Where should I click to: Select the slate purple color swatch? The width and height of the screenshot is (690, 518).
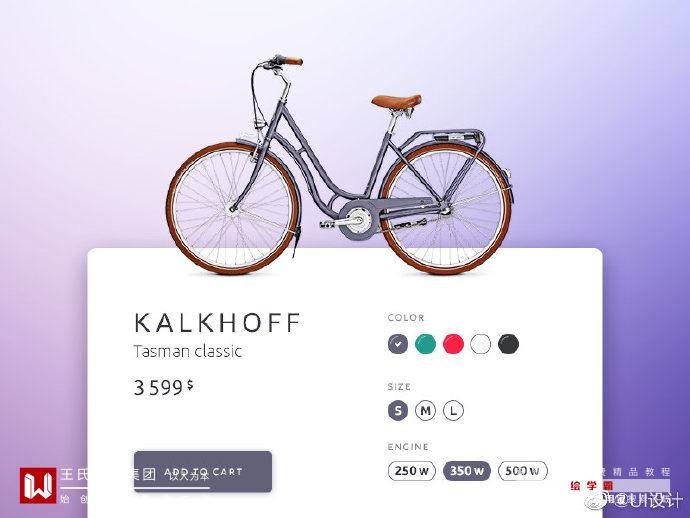(x=398, y=344)
